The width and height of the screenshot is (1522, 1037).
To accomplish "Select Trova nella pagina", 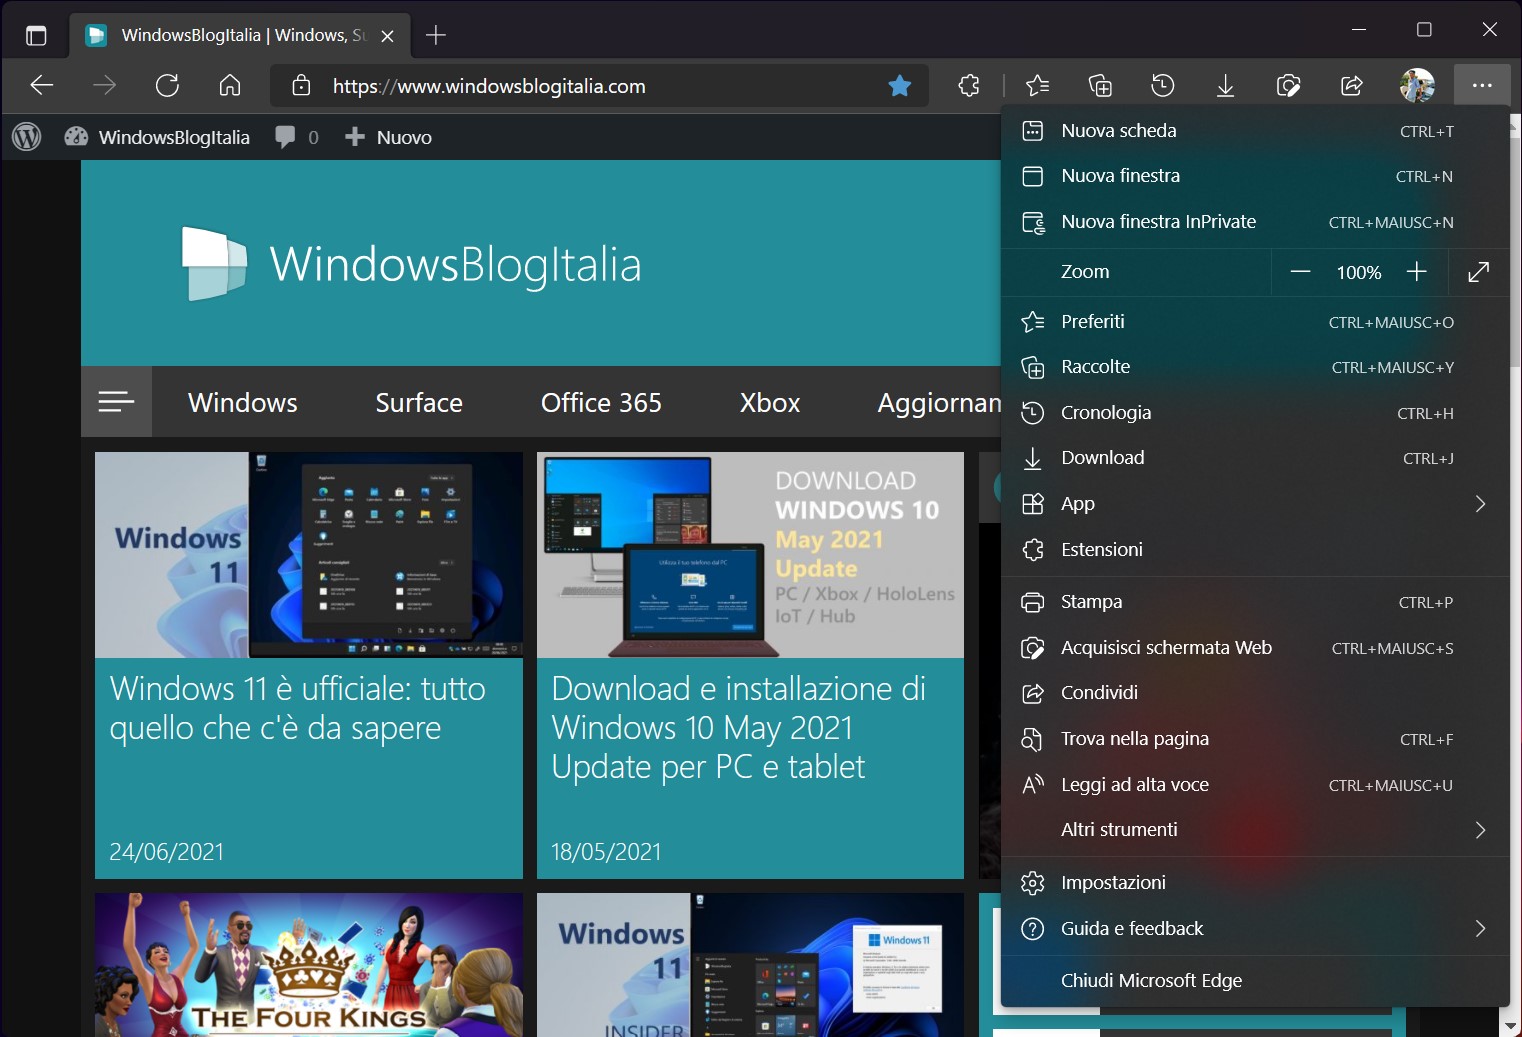I will click(x=1255, y=739).
